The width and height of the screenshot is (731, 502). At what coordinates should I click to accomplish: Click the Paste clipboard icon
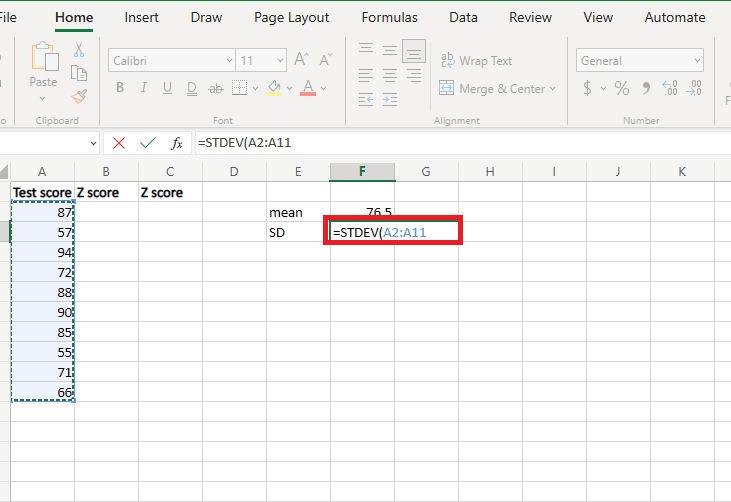pos(45,56)
